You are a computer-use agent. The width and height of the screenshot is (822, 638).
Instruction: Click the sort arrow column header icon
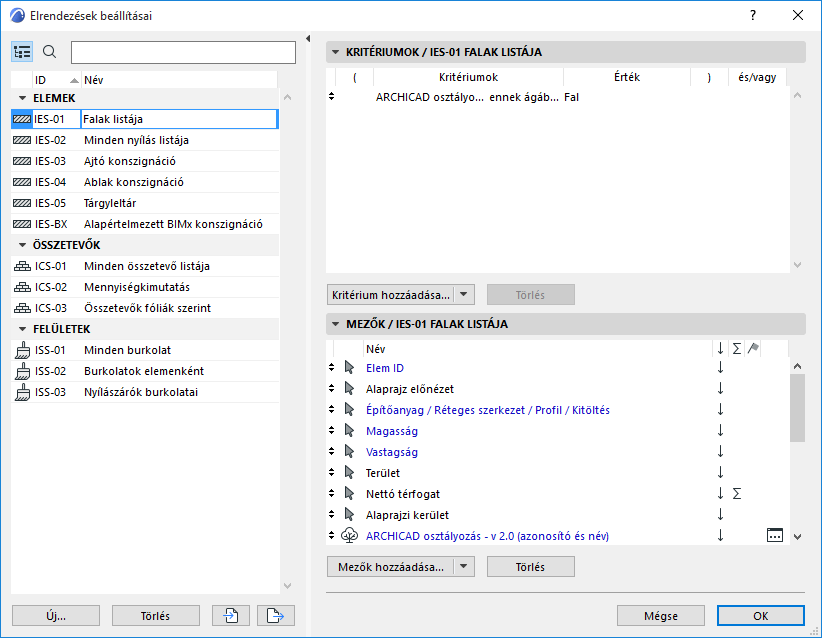click(720, 348)
